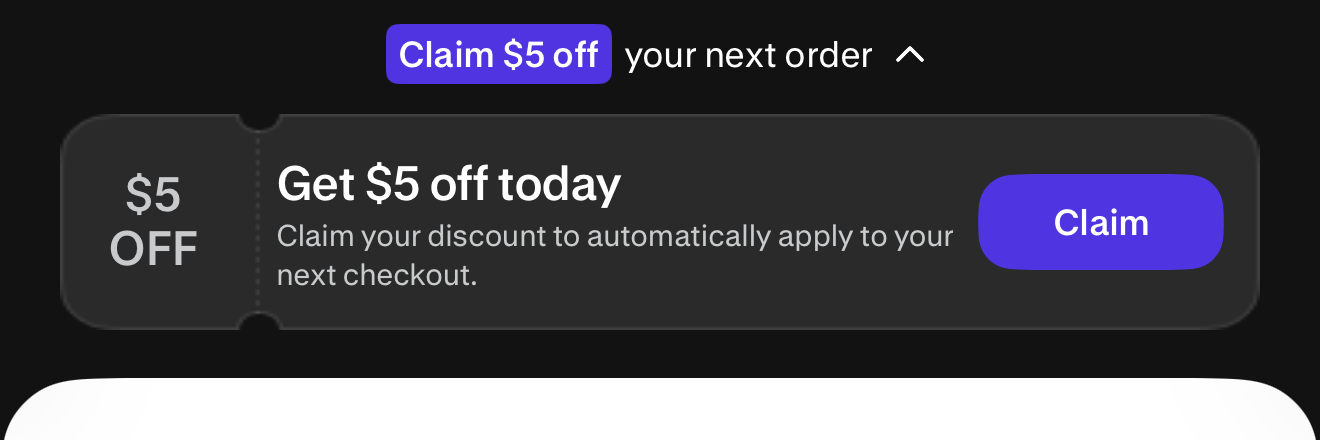The width and height of the screenshot is (1320, 440).
Task: Click the dashed divider on the coupon
Action: pos(258,222)
